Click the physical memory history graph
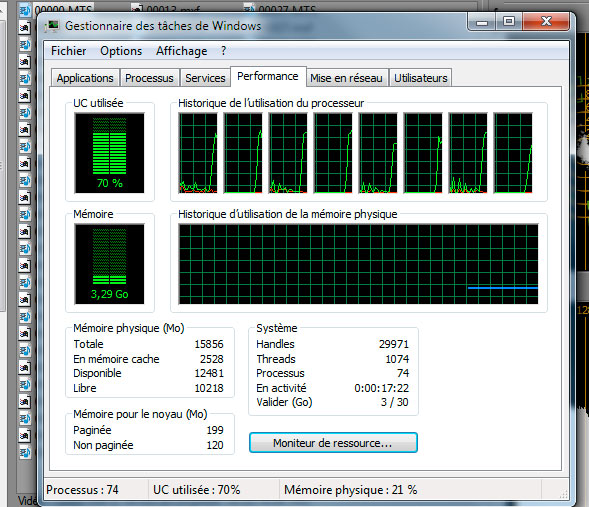The height and width of the screenshot is (507, 589). click(358, 264)
